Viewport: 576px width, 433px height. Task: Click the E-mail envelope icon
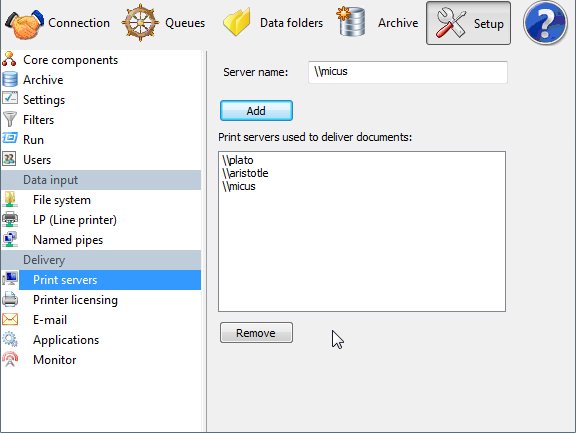(x=10, y=320)
